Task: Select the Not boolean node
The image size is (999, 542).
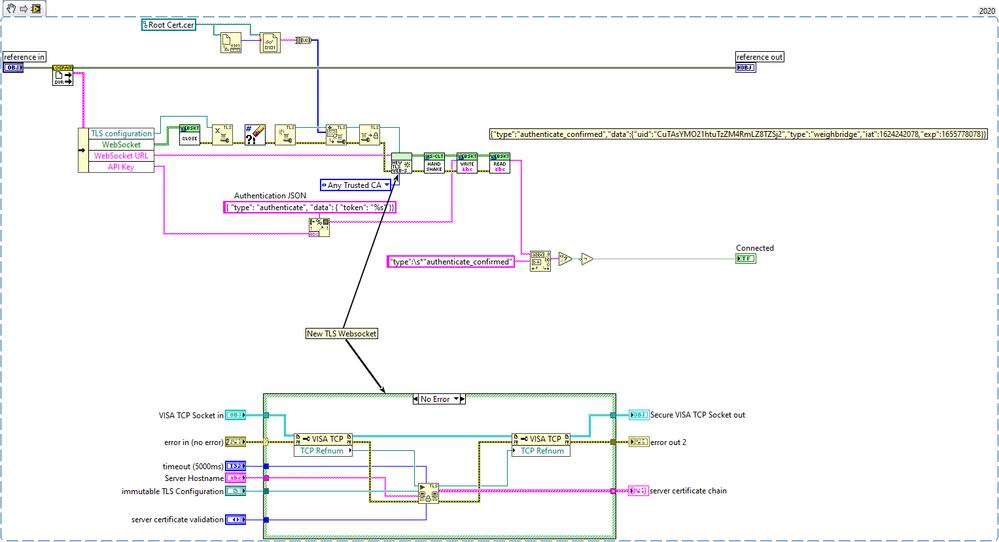Action: 586,259
